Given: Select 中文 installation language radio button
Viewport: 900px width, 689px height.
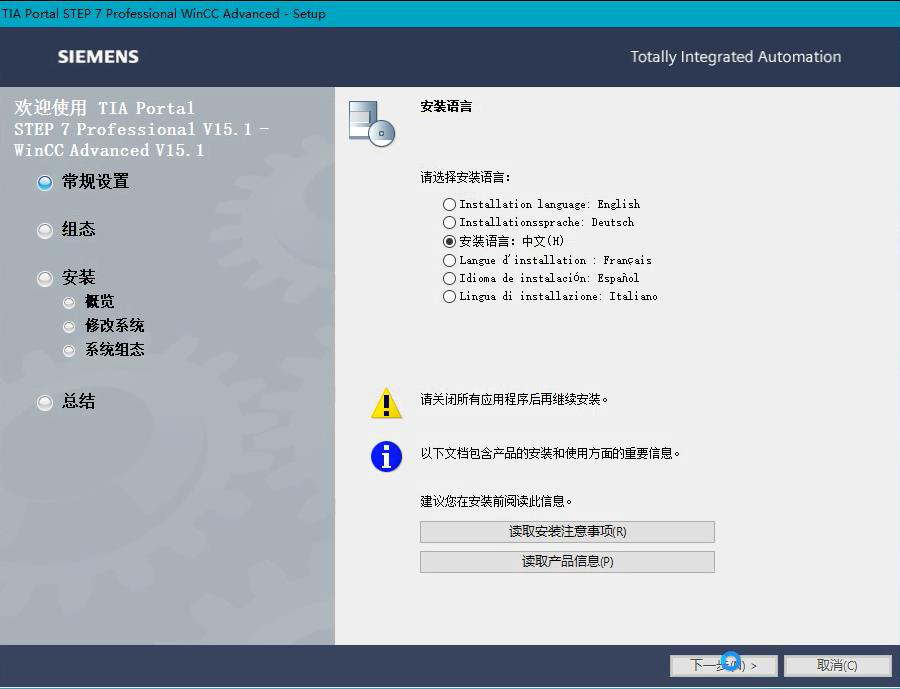Looking at the screenshot, I should (x=449, y=241).
